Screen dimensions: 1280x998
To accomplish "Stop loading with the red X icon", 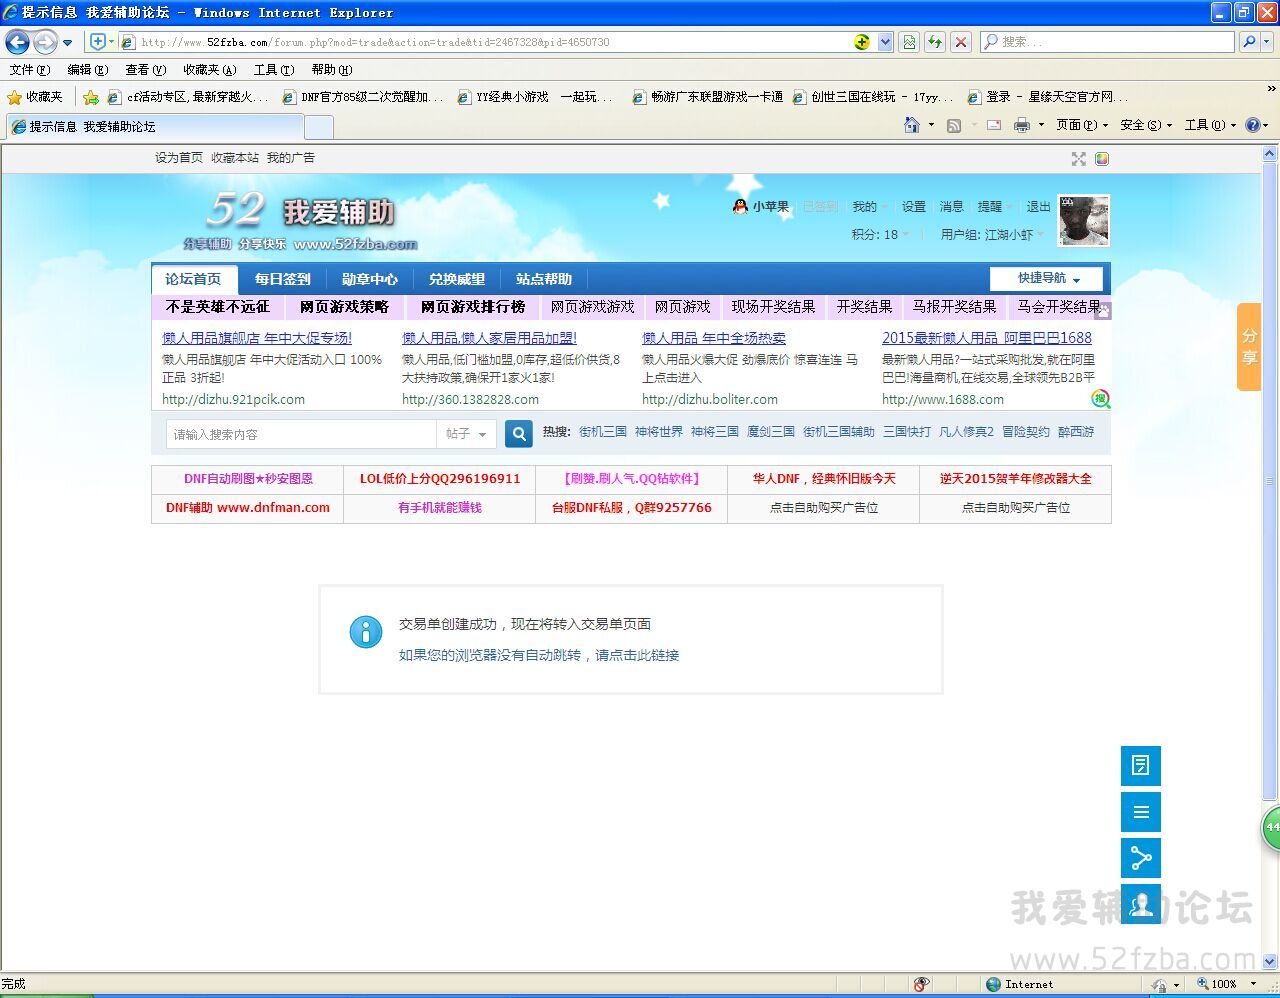I will (961, 42).
